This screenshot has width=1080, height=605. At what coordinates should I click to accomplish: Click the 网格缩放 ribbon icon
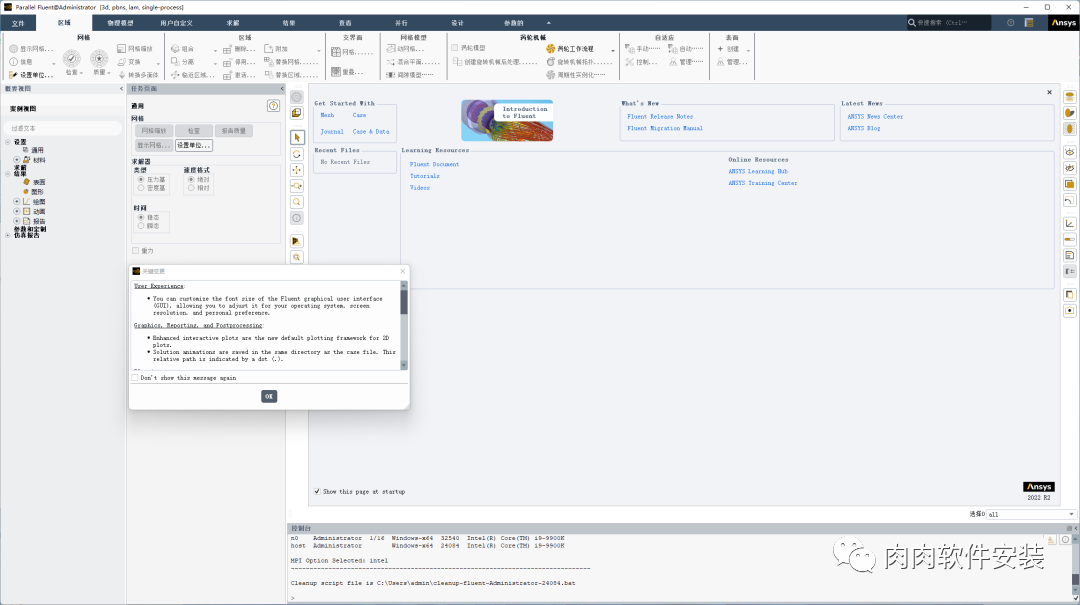point(121,49)
